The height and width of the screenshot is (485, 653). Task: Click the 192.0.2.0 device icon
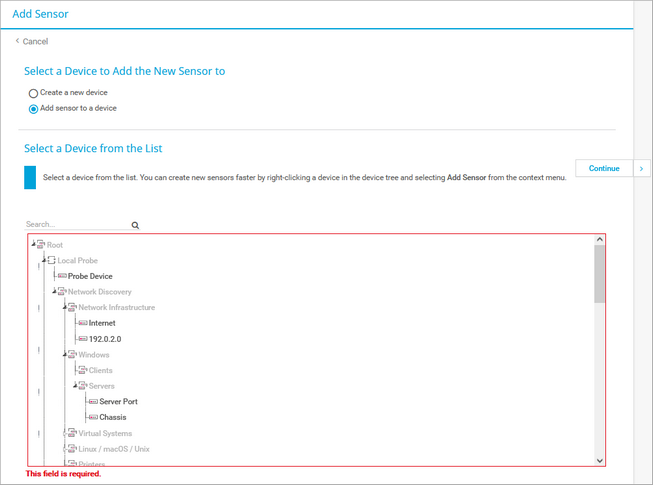pyautogui.click(x=82, y=339)
